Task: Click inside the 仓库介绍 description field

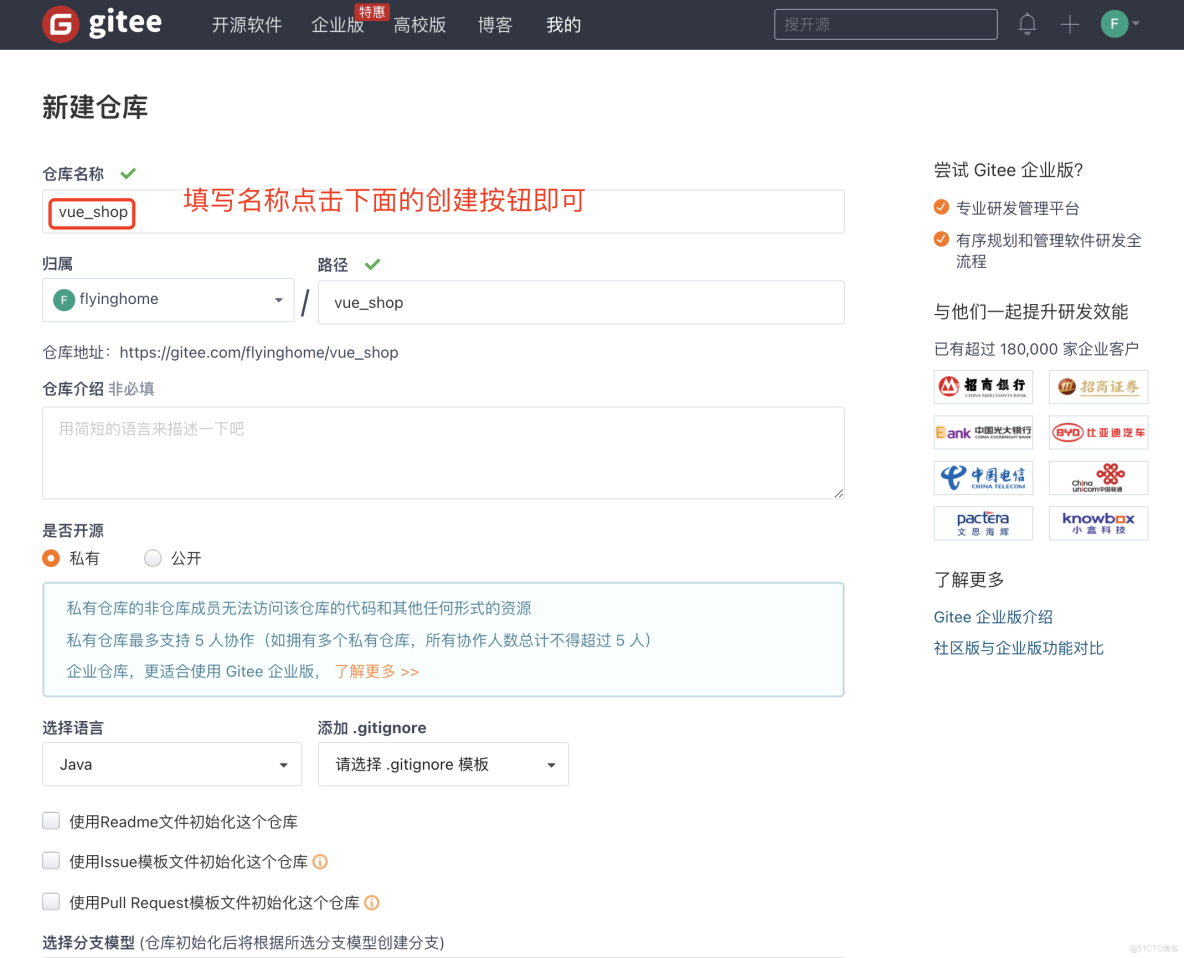Action: (443, 452)
